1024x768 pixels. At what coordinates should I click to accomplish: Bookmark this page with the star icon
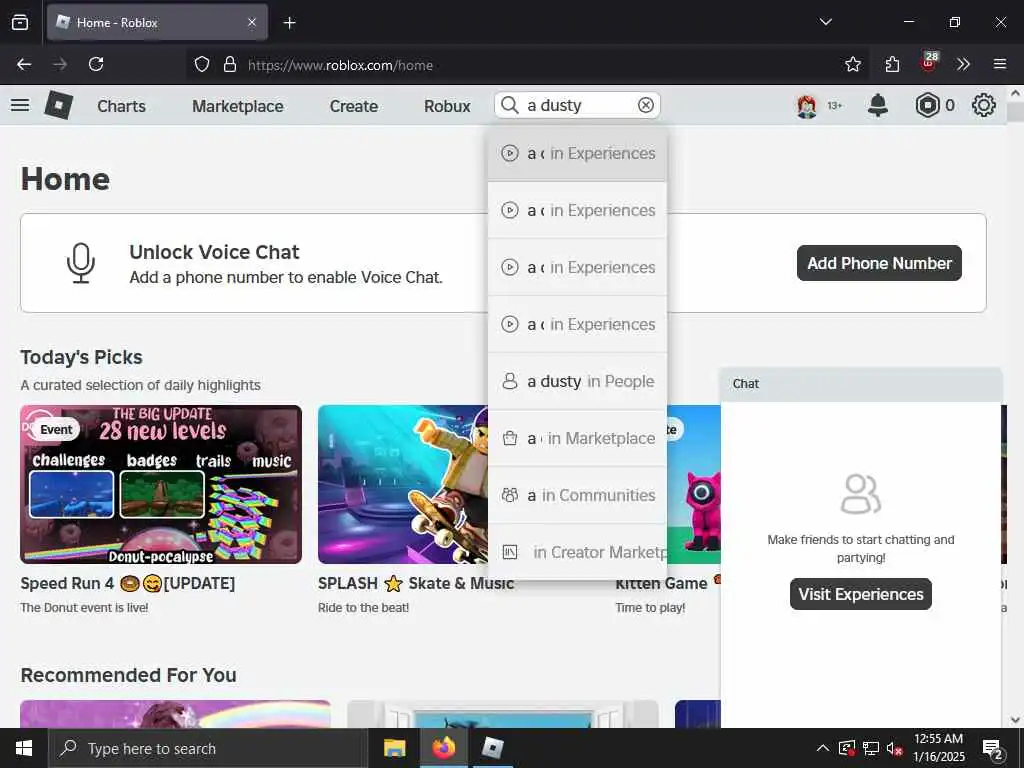pos(852,64)
